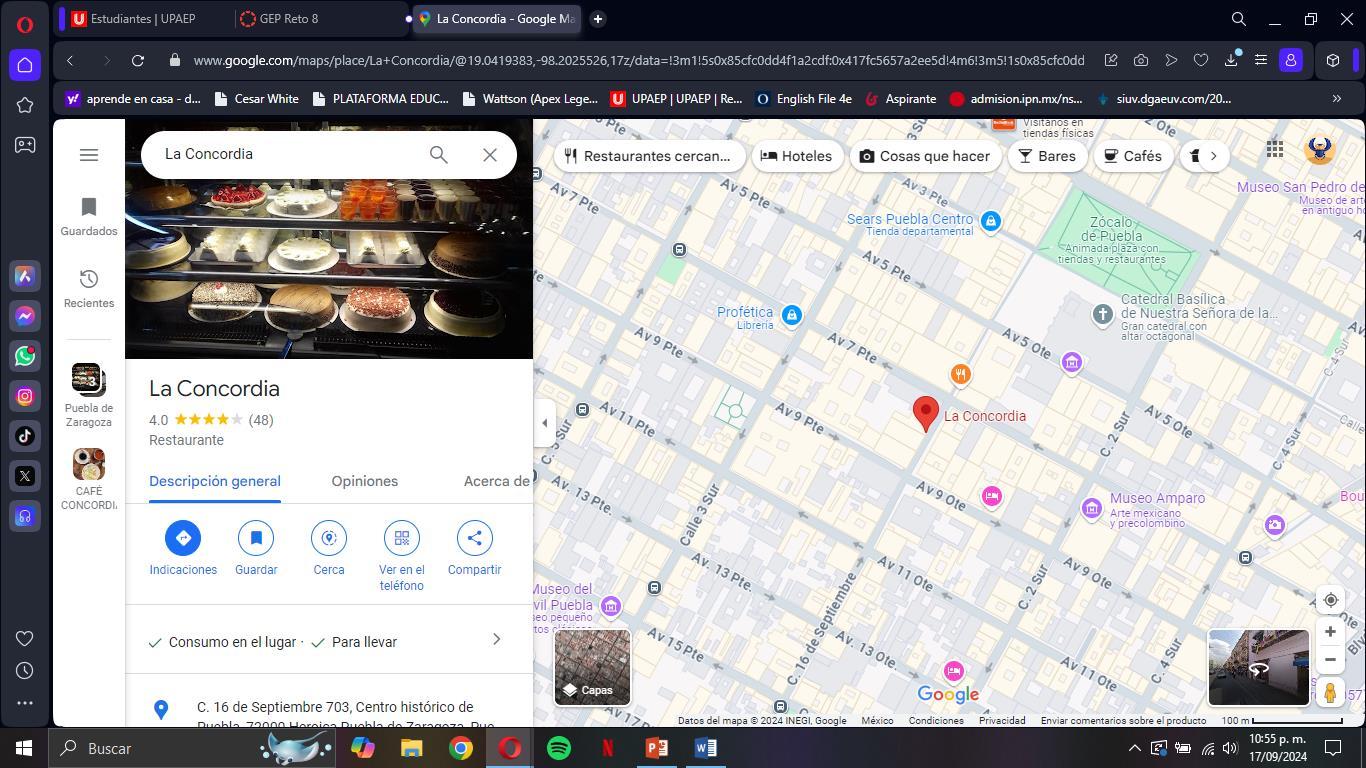
Task: Open the Café Concordia recent item
Action: pos(89,480)
